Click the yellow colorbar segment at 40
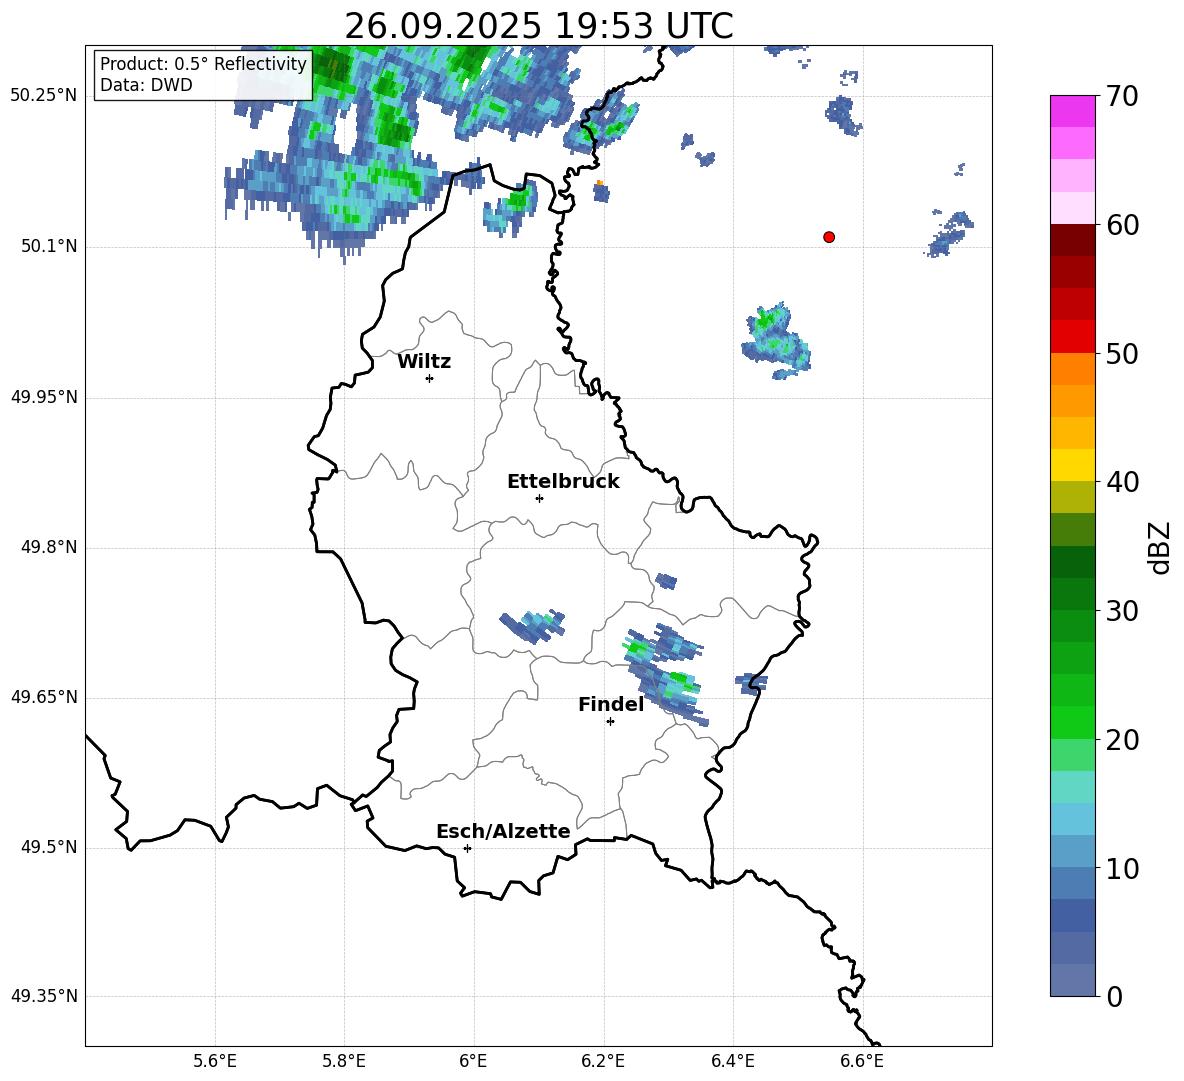Viewport: 1184px width, 1081px height. 1073,465
